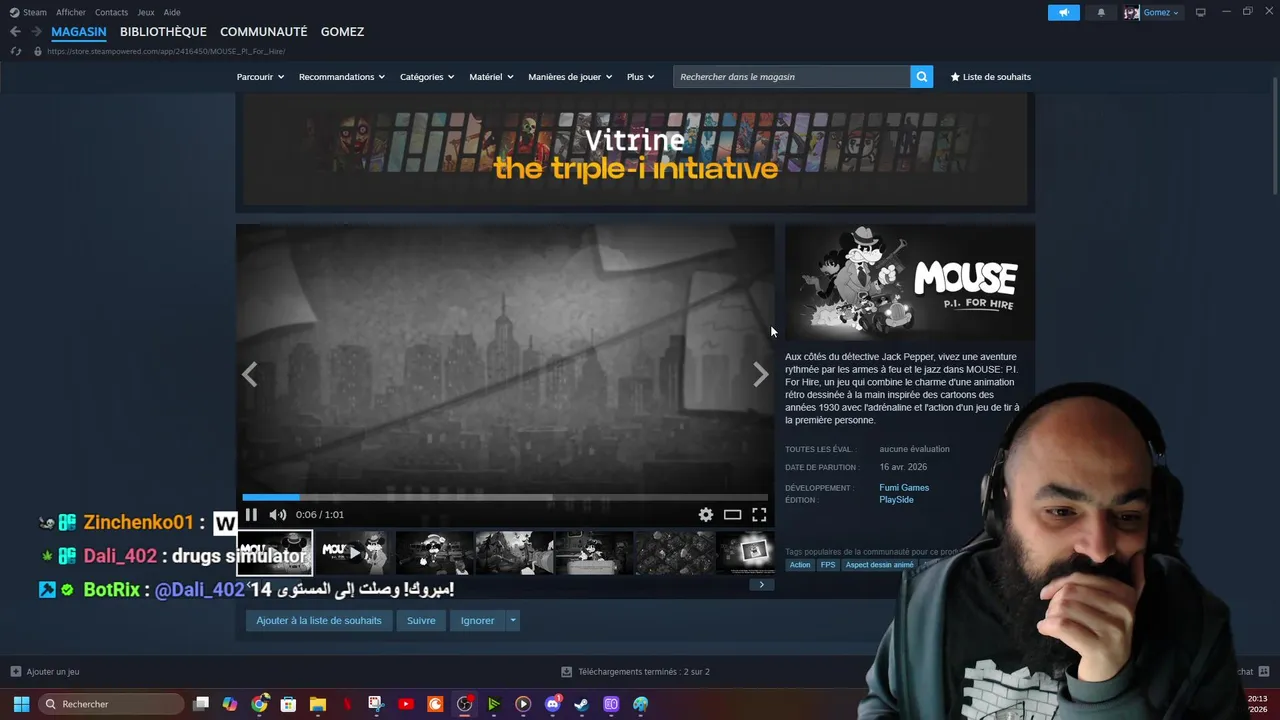
Task: Open Google Chrome from the taskbar
Action: click(260, 704)
